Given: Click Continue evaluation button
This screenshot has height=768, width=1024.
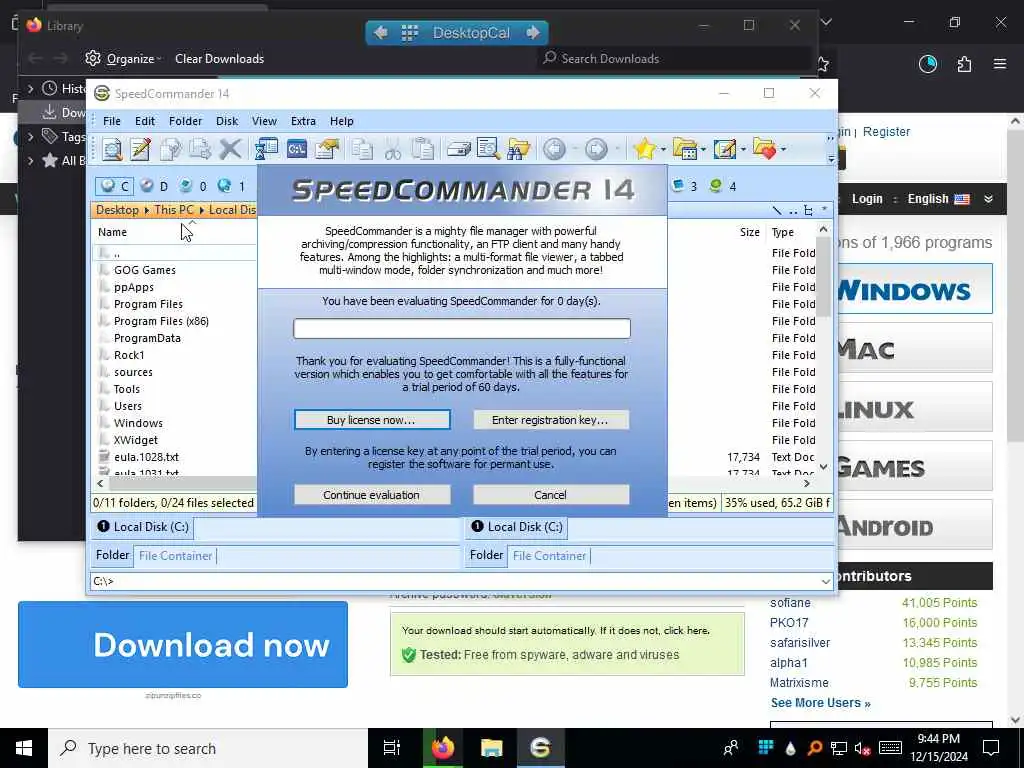Looking at the screenshot, I should [372, 495].
